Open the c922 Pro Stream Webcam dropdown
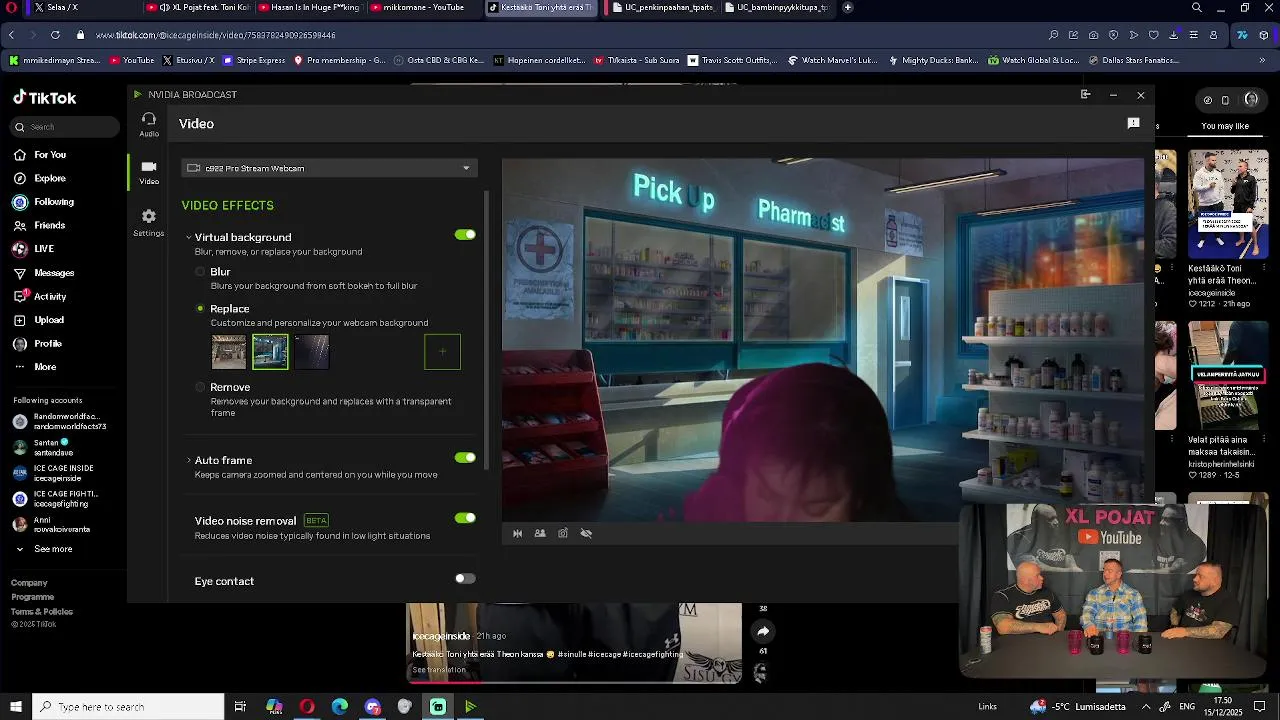 (329, 168)
